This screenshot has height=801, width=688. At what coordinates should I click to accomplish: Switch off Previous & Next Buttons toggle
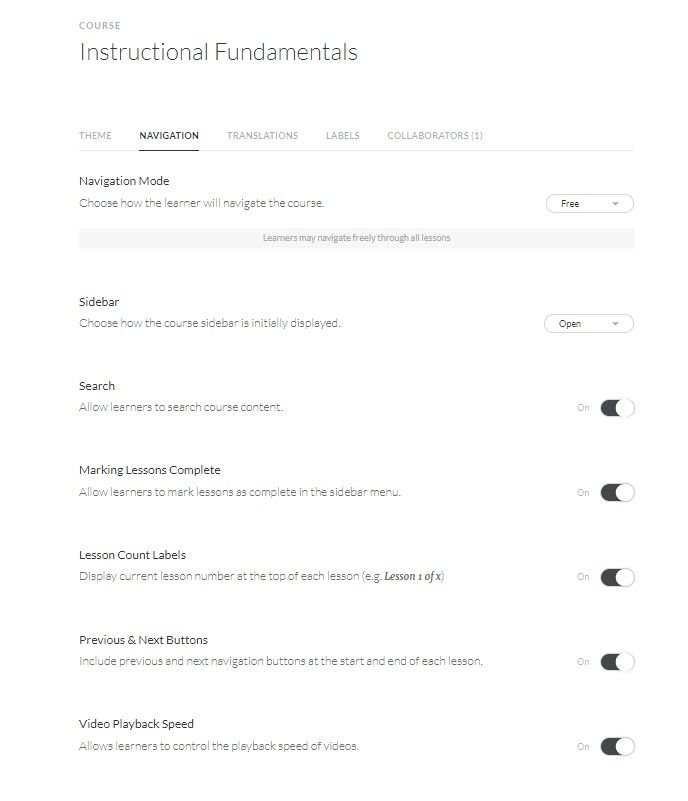617,662
